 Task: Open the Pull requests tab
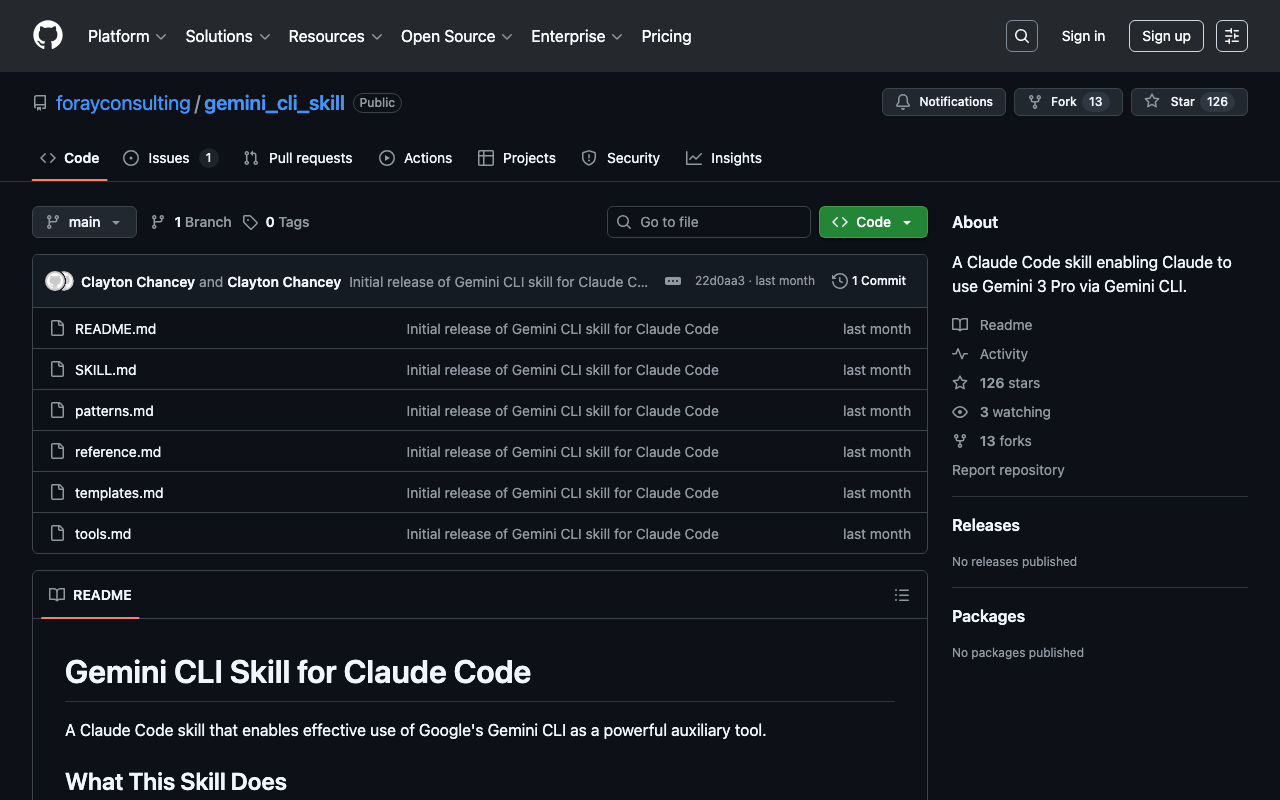click(298, 158)
